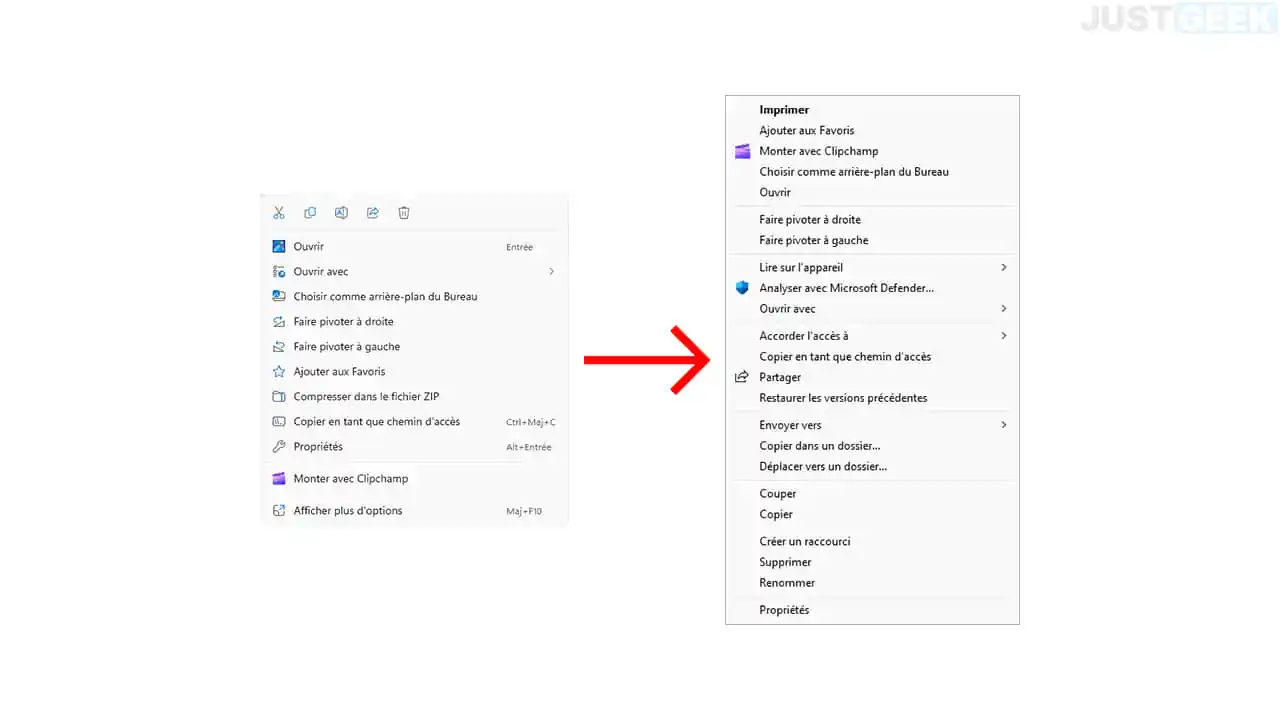This screenshot has width=1280, height=720.
Task: Click the trash can Delete icon
Action: (404, 212)
